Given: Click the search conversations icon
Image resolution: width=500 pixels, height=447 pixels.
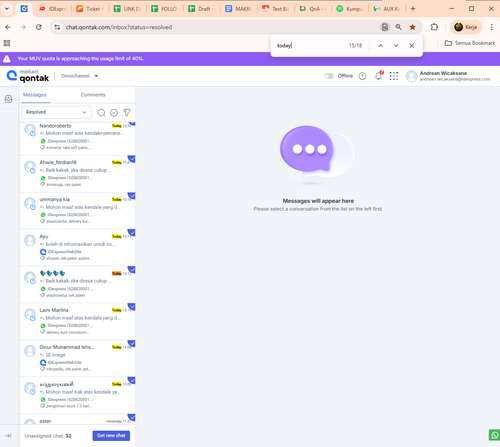Looking at the screenshot, I should 101,113.
